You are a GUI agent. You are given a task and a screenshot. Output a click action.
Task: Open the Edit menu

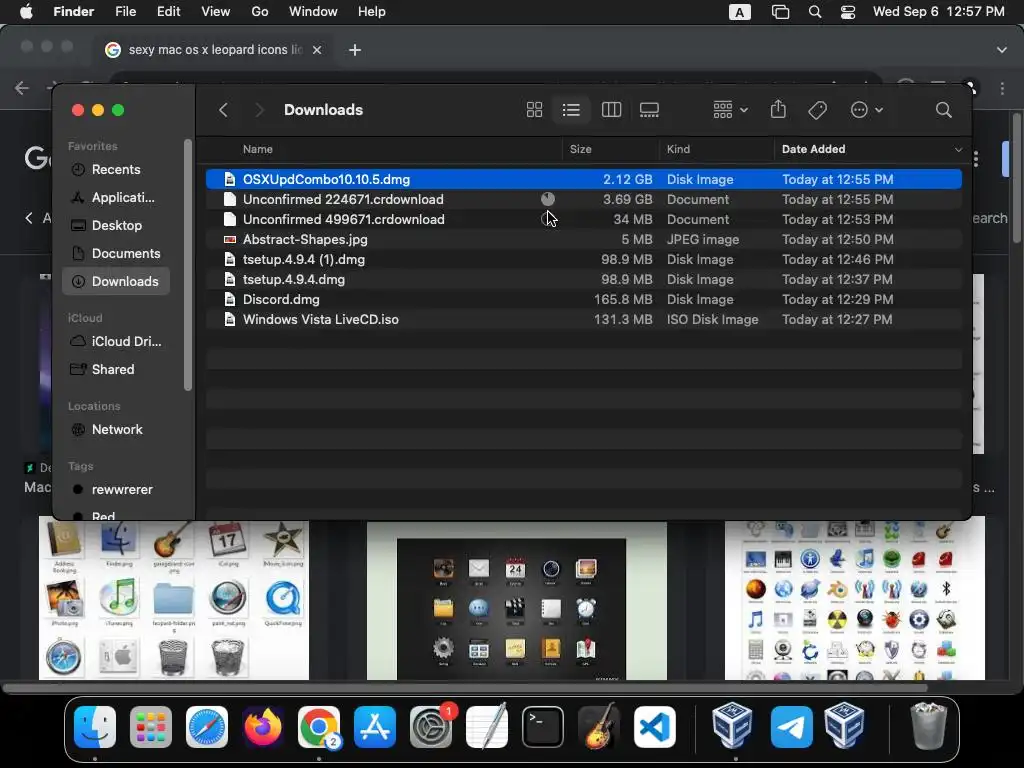168,12
